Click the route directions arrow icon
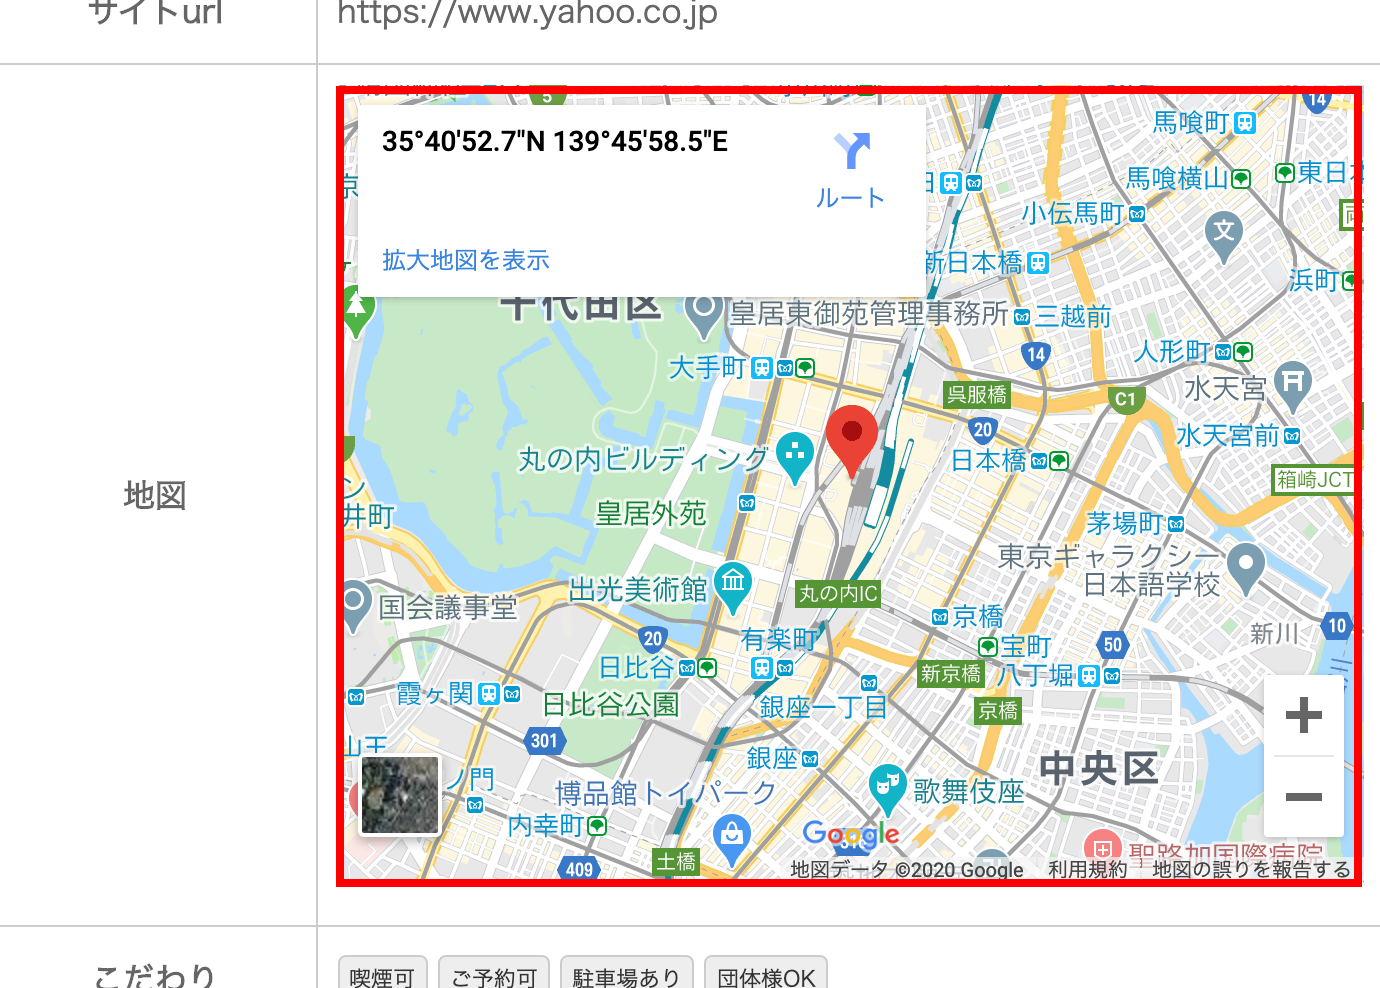This screenshot has width=1380, height=988. pos(852,151)
